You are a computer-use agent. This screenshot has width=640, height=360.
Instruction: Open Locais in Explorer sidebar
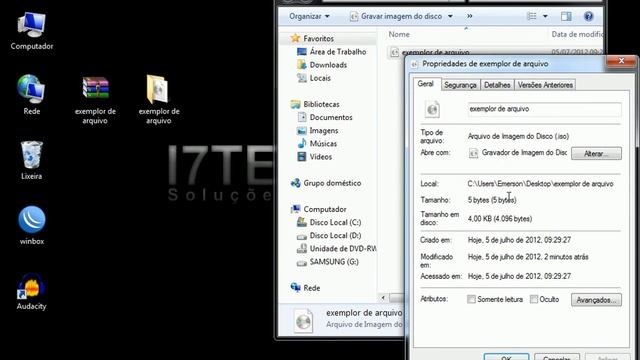[314, 78]
